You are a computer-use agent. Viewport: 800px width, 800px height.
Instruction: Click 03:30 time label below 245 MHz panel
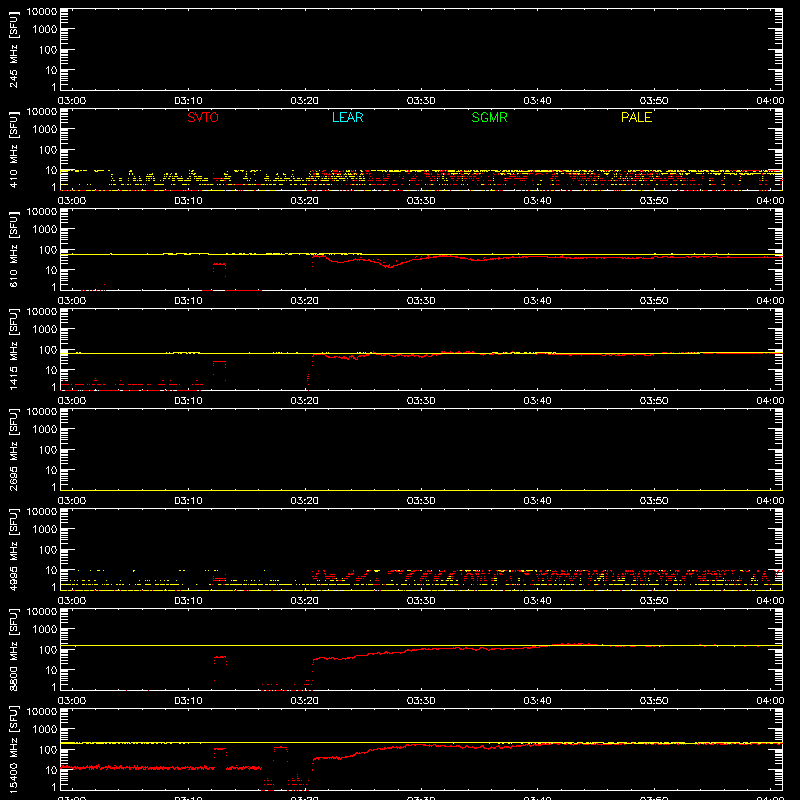[x=421, y=101]
